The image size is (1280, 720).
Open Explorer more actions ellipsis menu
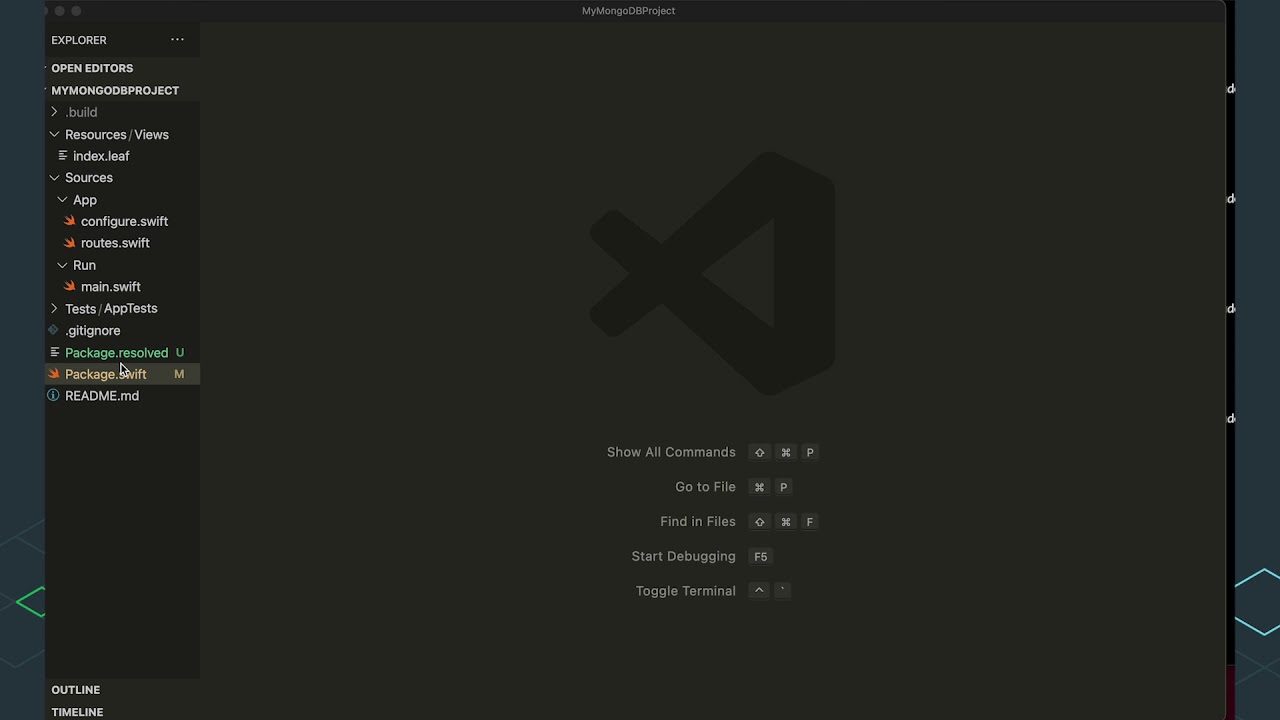[x=177, y=40]
